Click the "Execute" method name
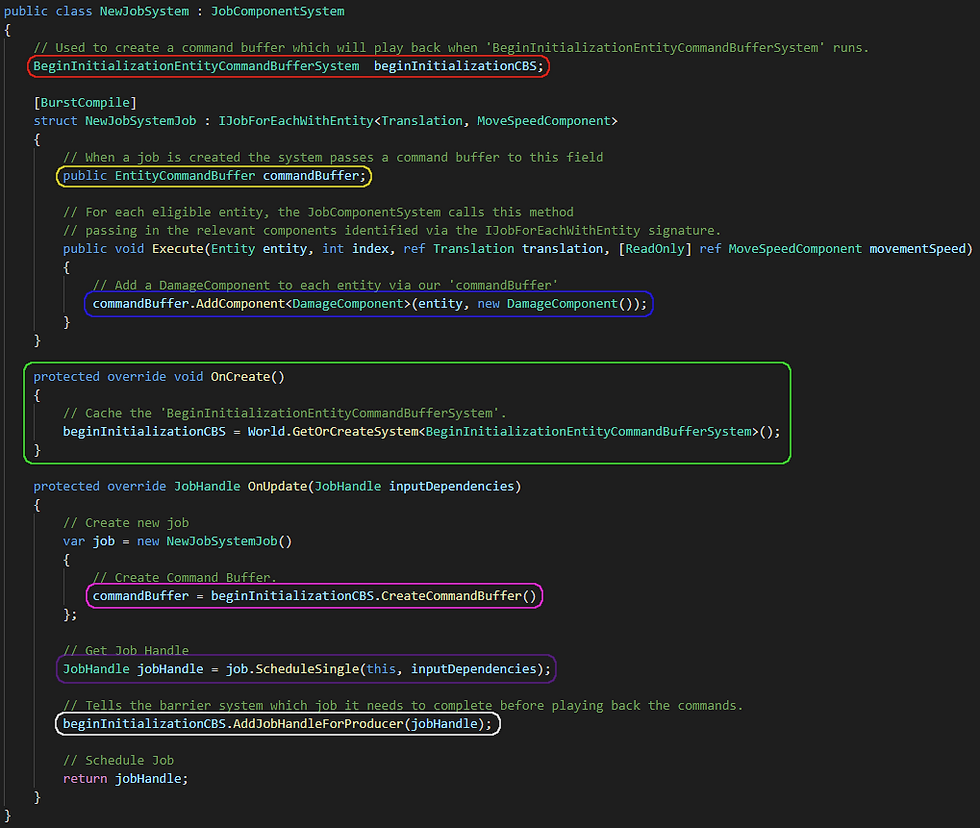Viewport: 980px width, 828px height. (x=178, y=249)
